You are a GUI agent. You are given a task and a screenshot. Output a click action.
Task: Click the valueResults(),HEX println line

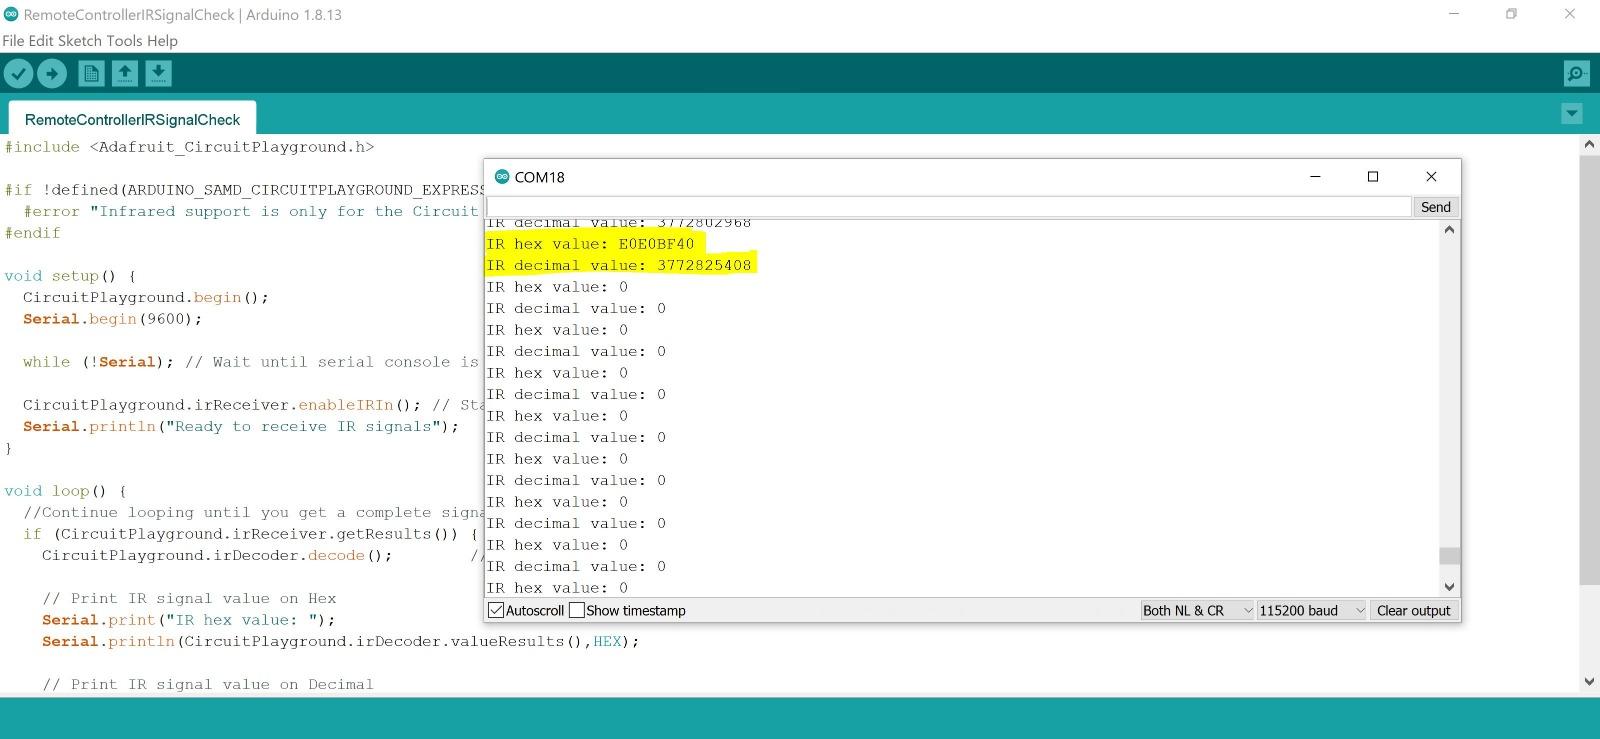point(340,641)
